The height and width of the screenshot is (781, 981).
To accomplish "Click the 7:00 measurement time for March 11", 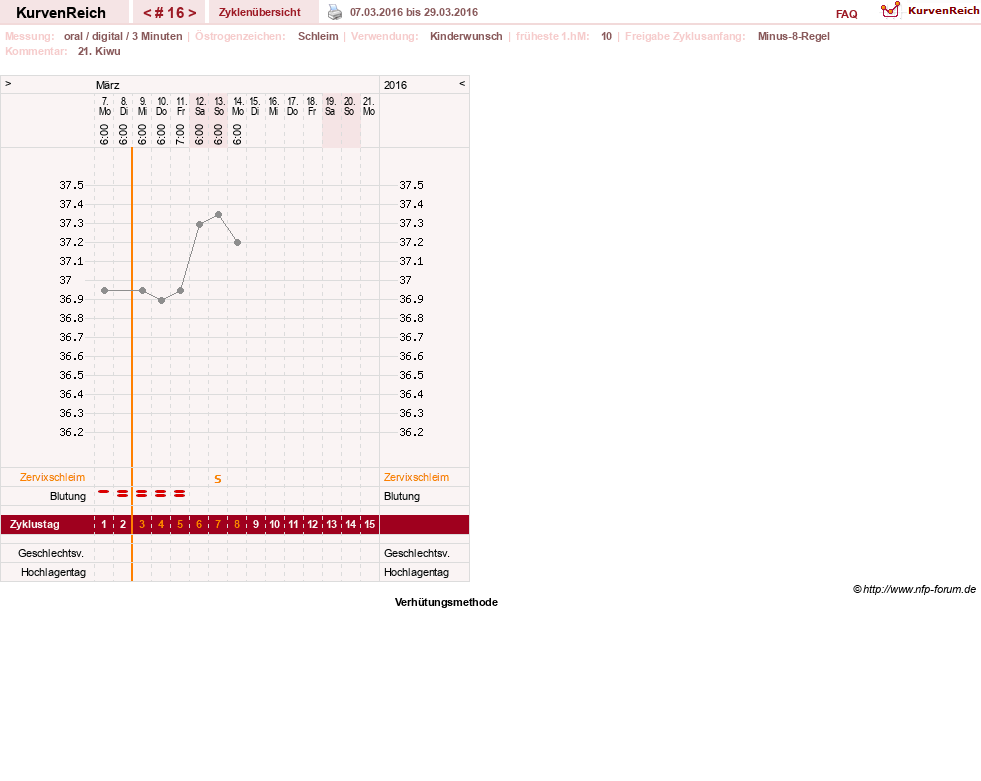I will coord(180,135).
